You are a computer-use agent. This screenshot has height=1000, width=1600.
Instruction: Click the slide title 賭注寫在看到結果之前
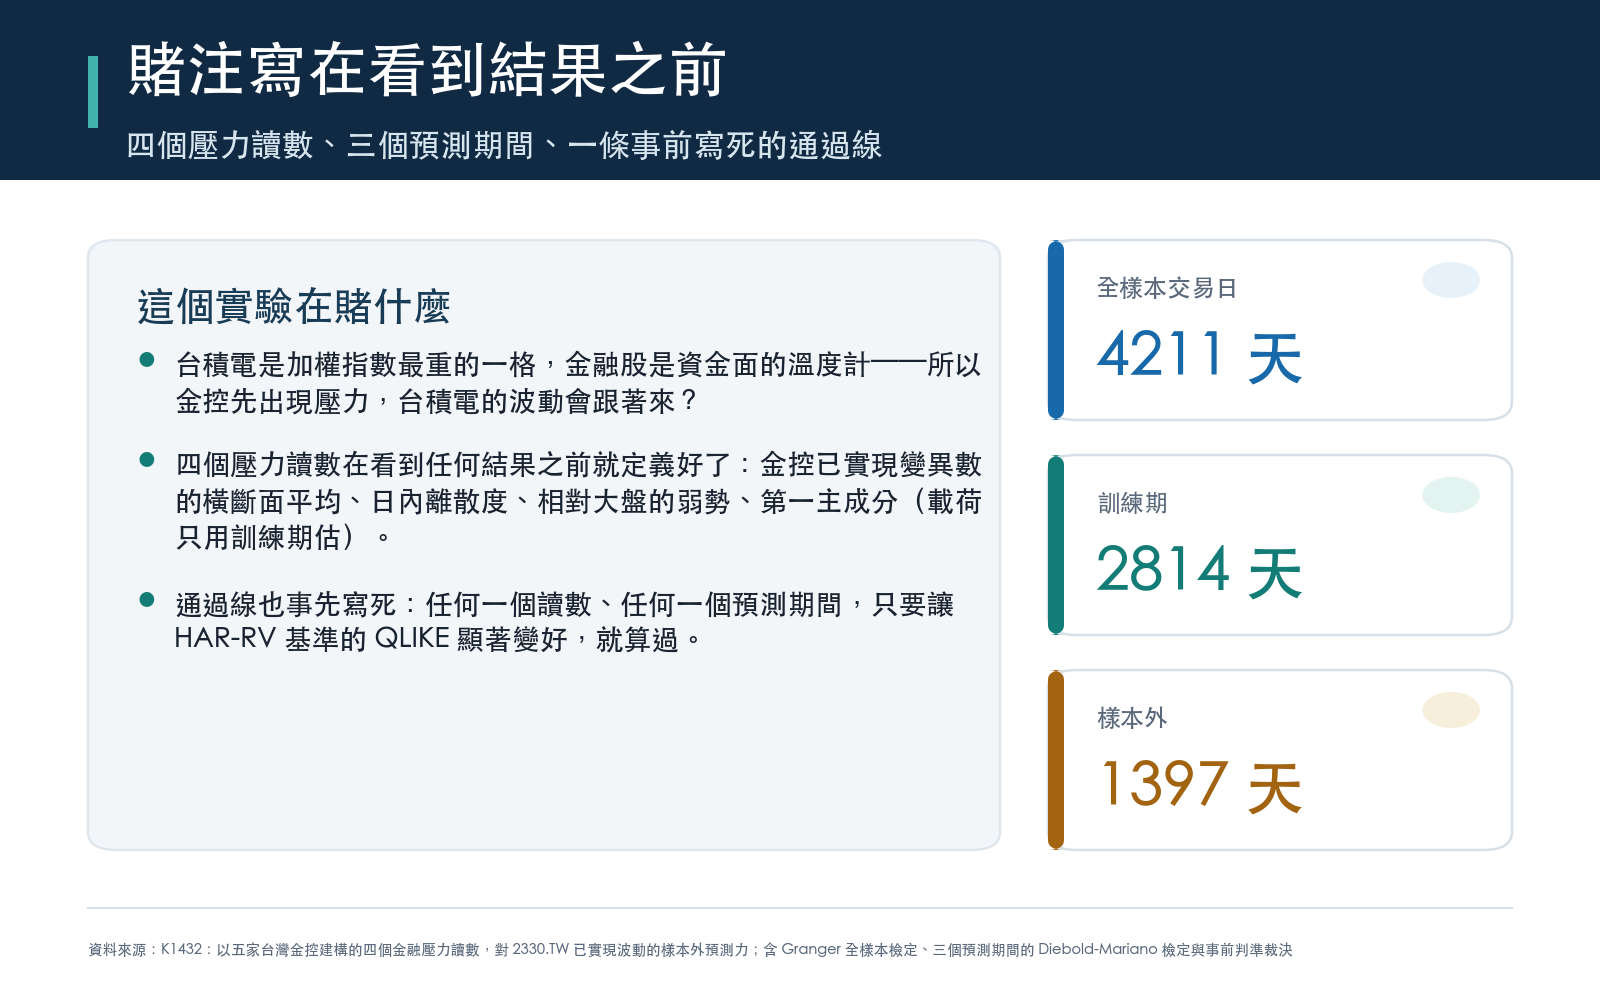[x=427, y=71]
